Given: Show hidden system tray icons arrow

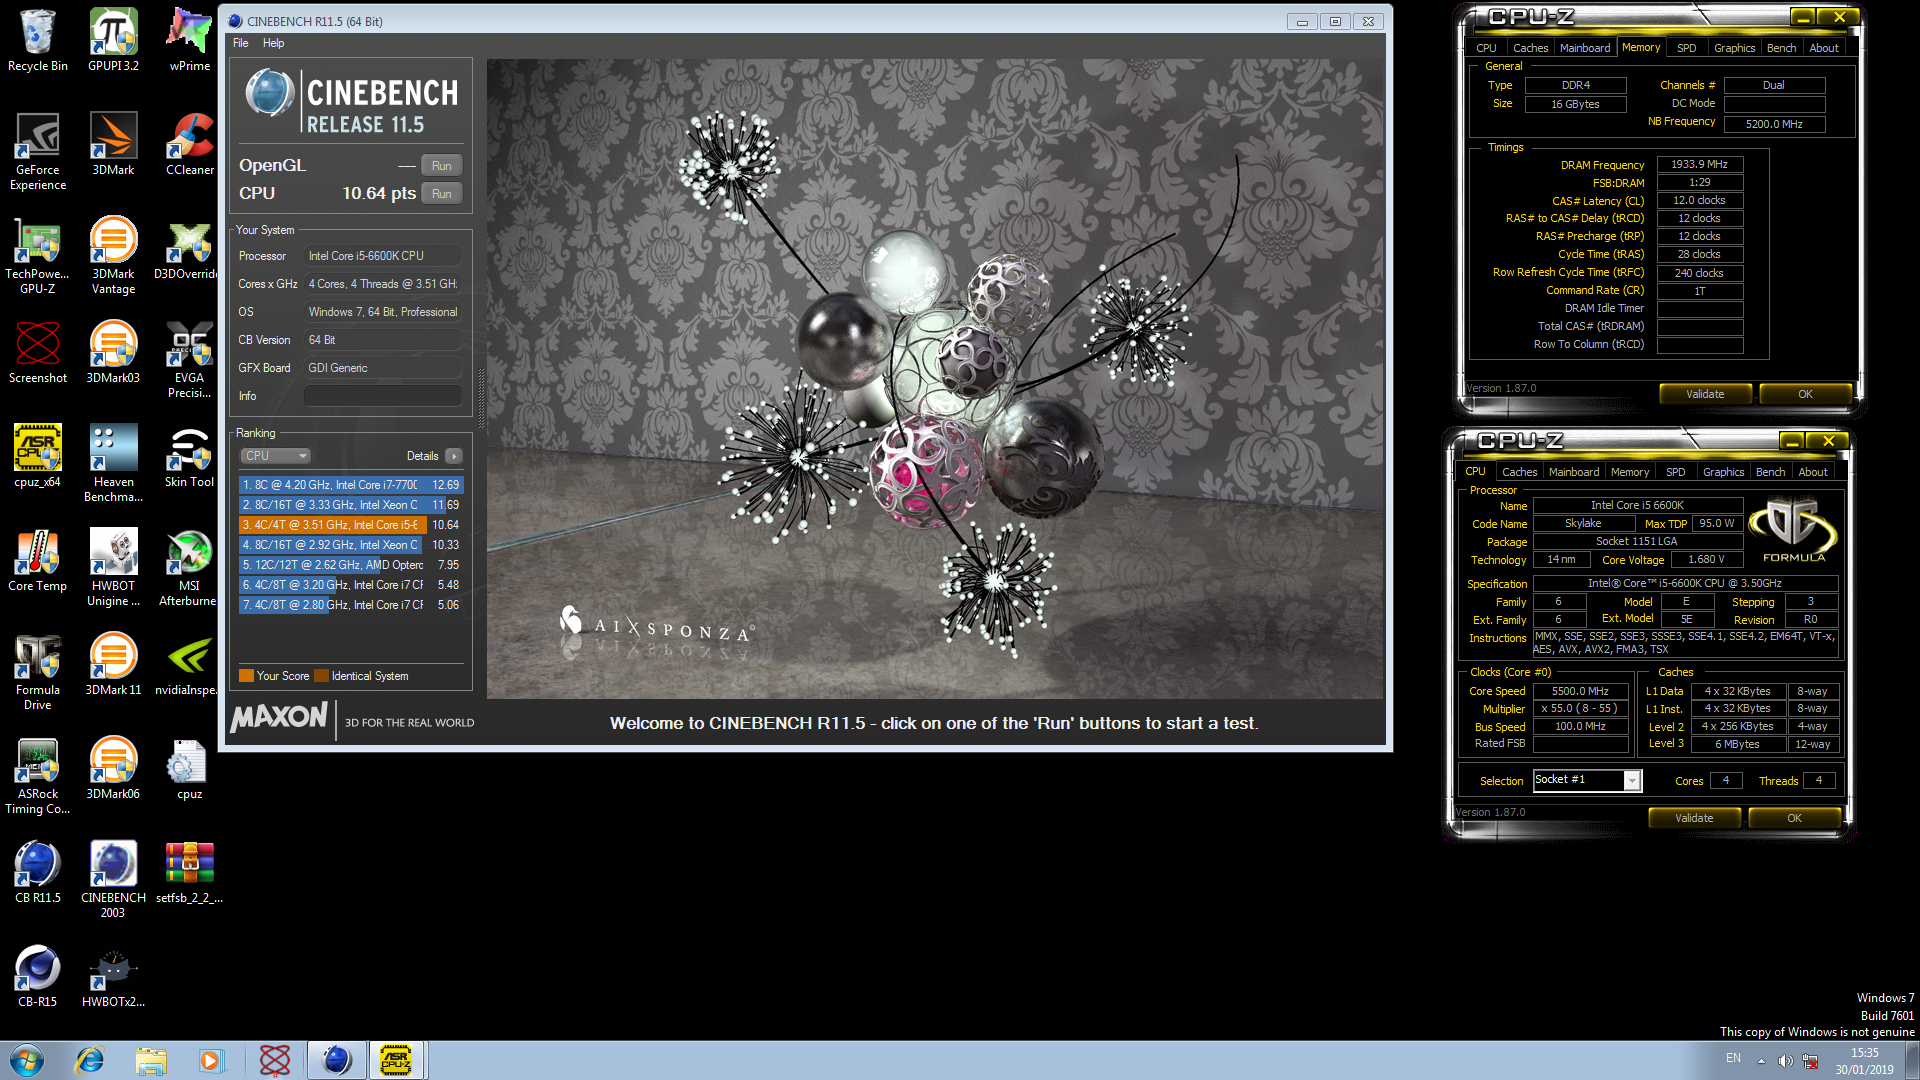Looking at the screenshot, I should pos(1761,1060).
